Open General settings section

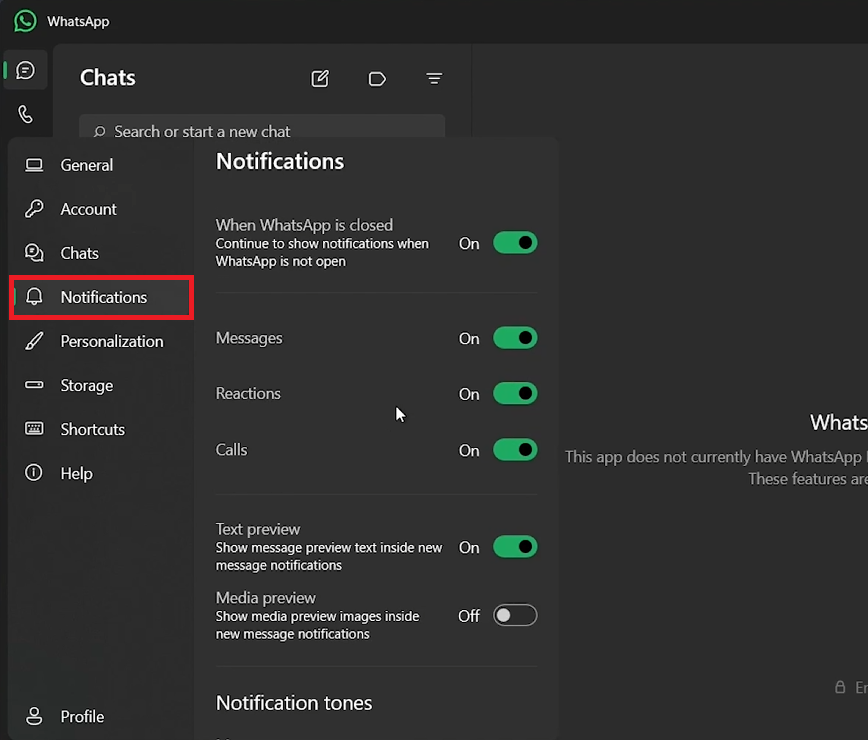pos(101,165)
